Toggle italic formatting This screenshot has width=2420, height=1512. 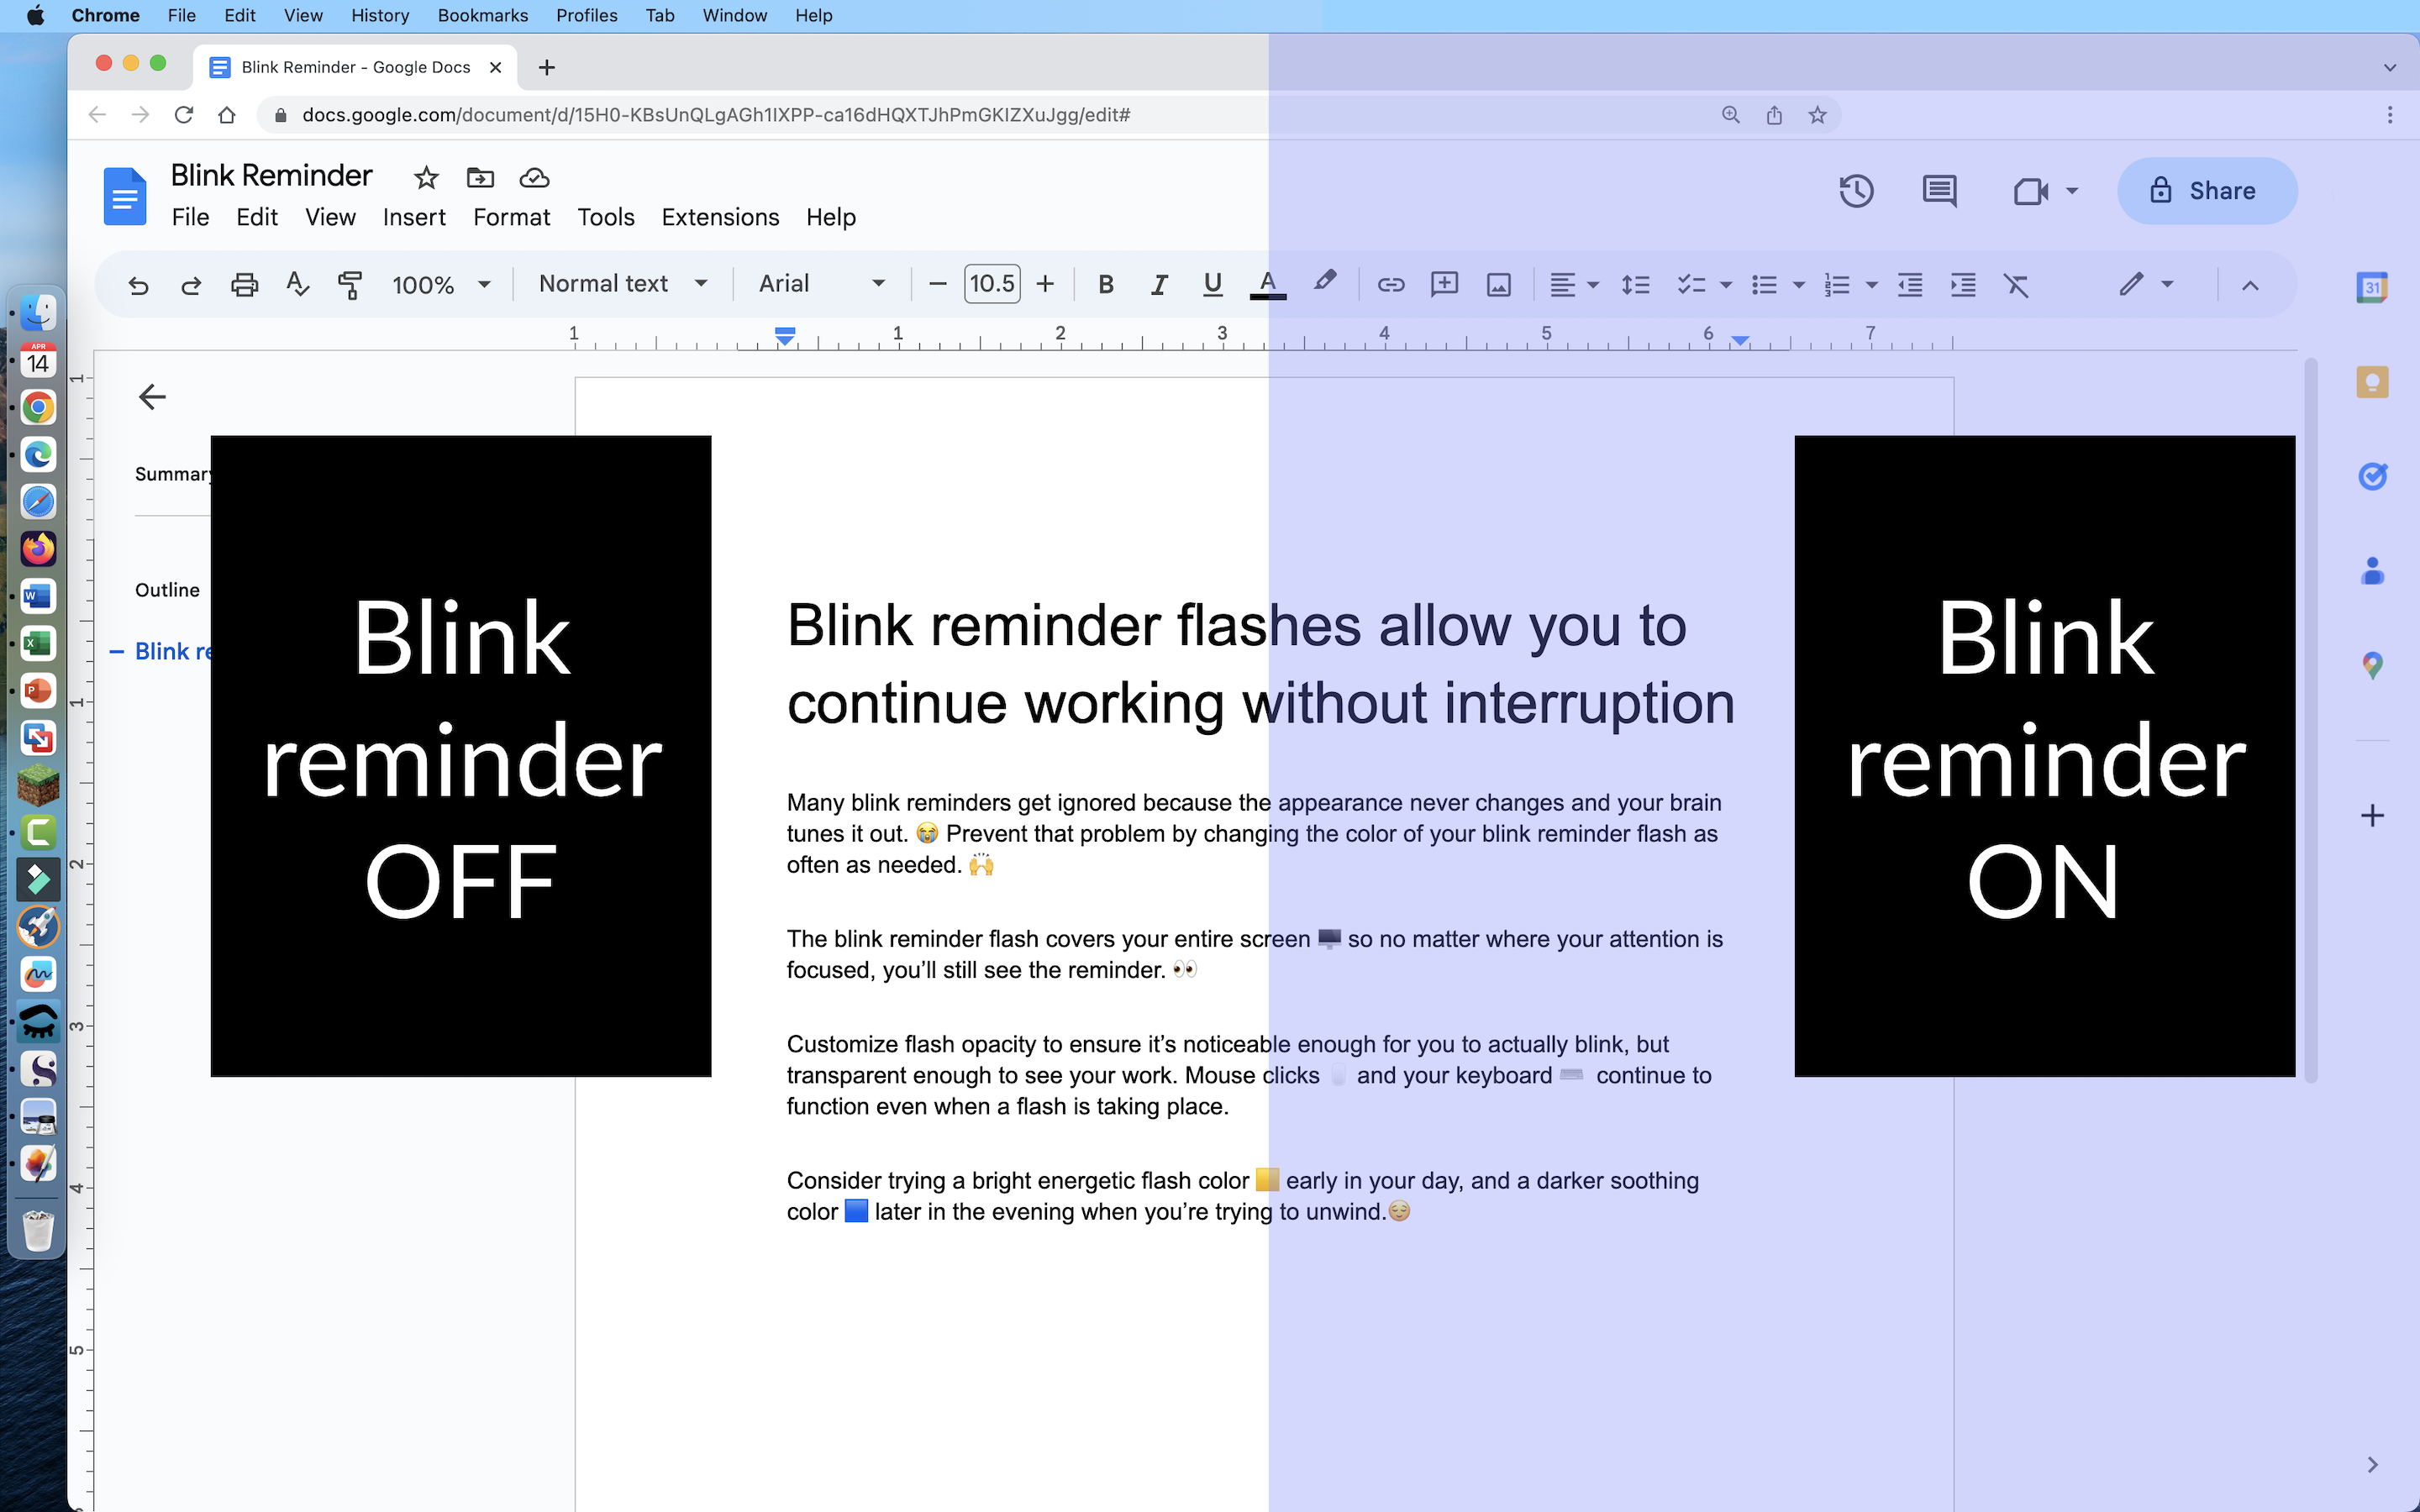coord(1158,284)
